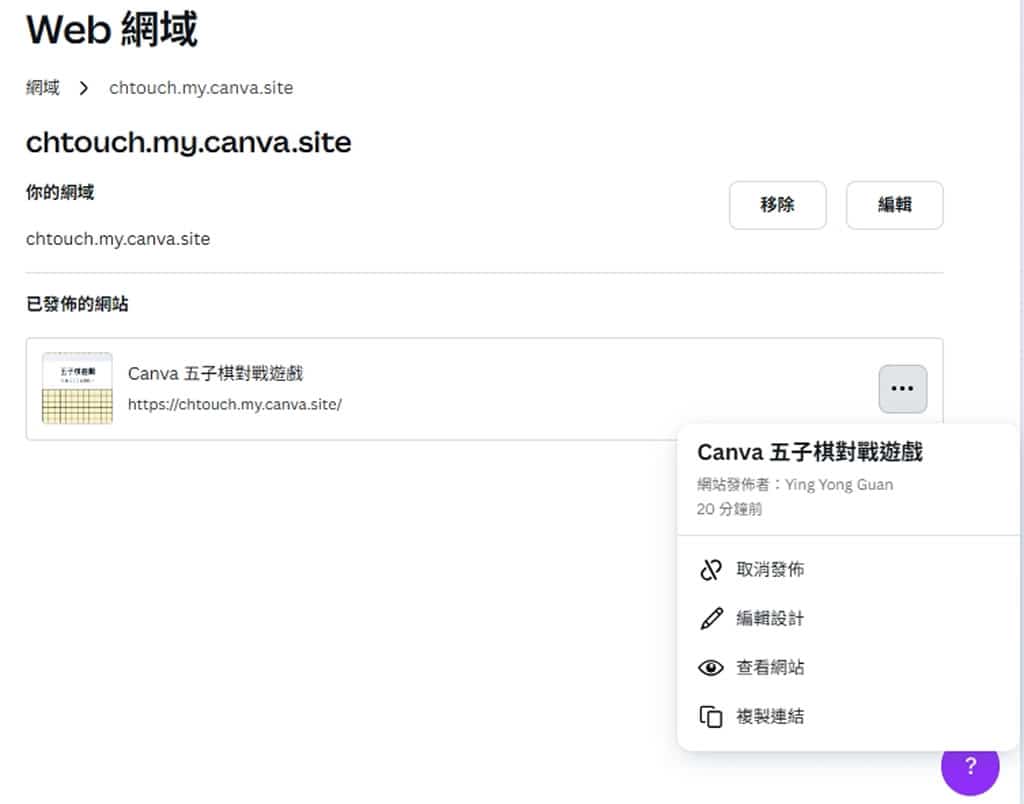1024x804 pixels.
Task: Select 複製連結 from the menu
Action: pyautogui.click(x=848, y=716)
